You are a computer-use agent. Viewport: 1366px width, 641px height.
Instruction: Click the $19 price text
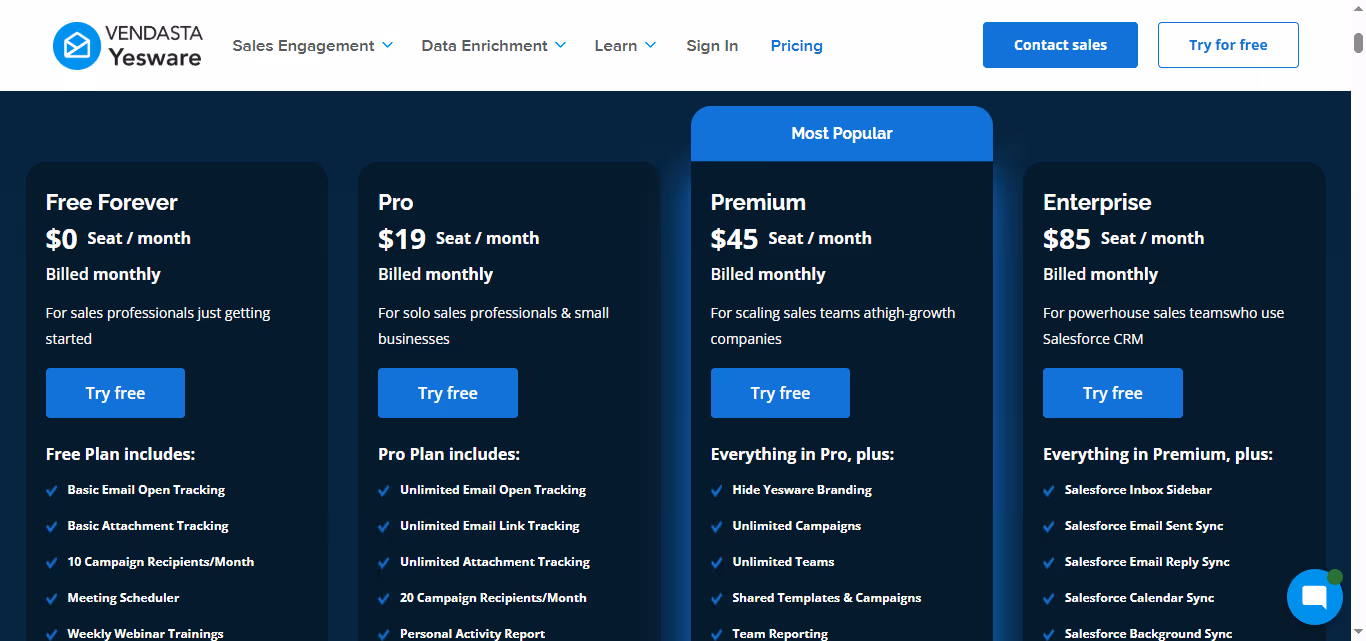(401, 239)
